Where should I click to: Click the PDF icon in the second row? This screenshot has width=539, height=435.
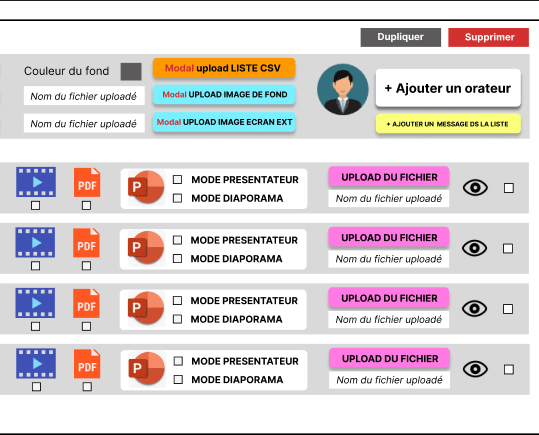tap(86, 243)
